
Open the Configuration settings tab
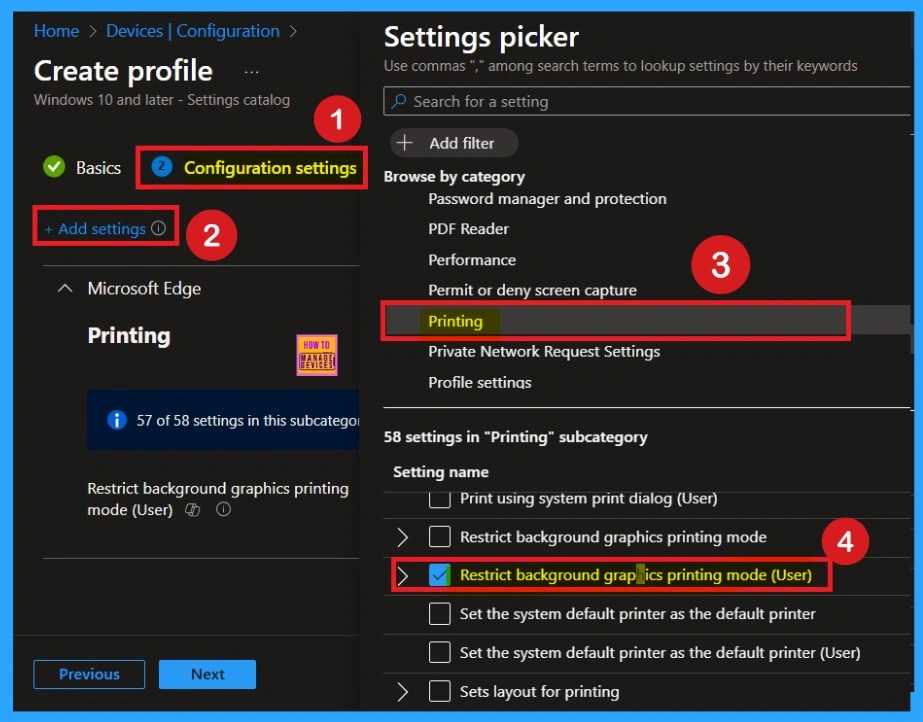[x=254, y=168]
